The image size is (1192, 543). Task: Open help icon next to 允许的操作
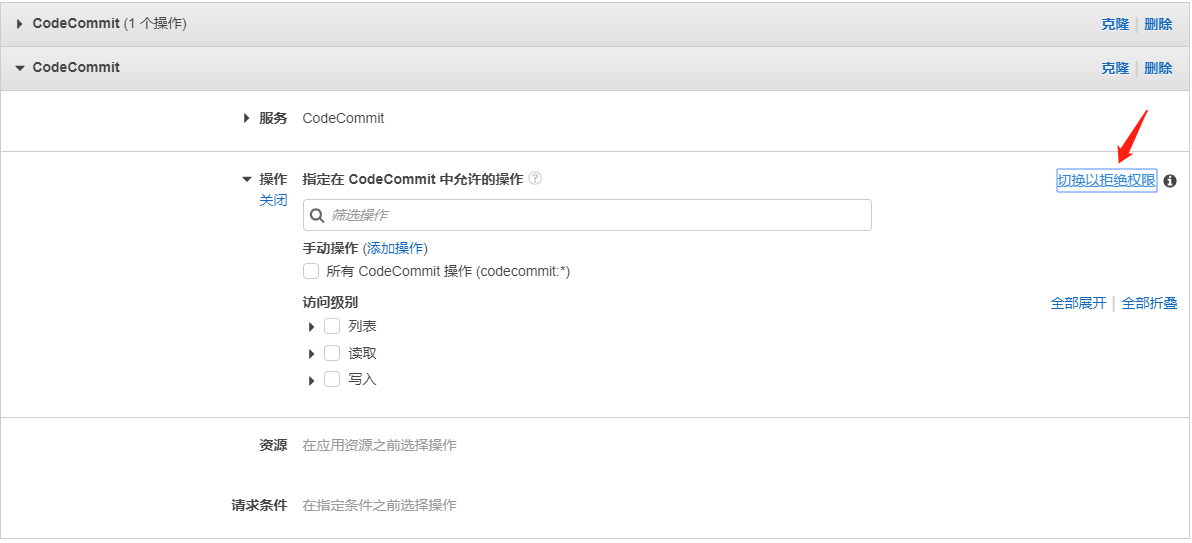point(535,178)
